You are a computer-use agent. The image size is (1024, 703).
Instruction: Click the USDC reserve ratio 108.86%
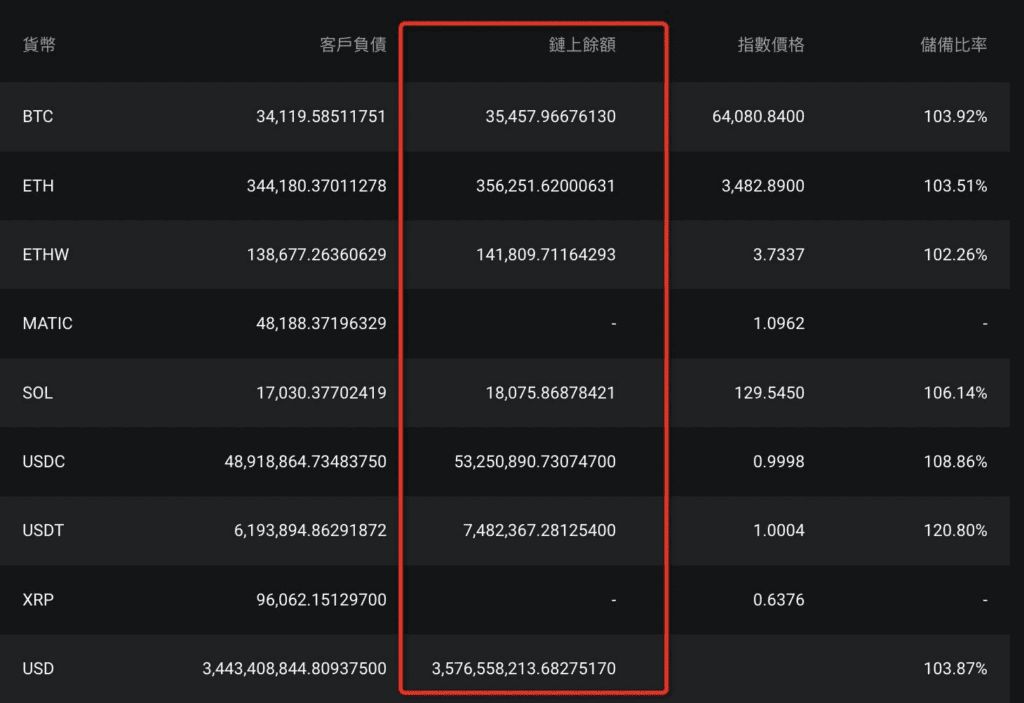coord(955,462)
